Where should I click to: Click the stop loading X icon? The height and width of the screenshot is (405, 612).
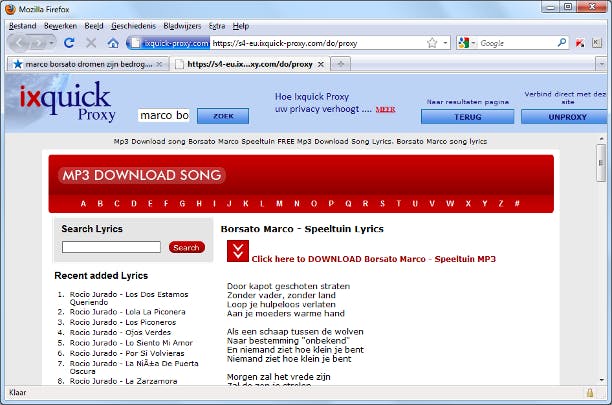click(x=91, y=43)
